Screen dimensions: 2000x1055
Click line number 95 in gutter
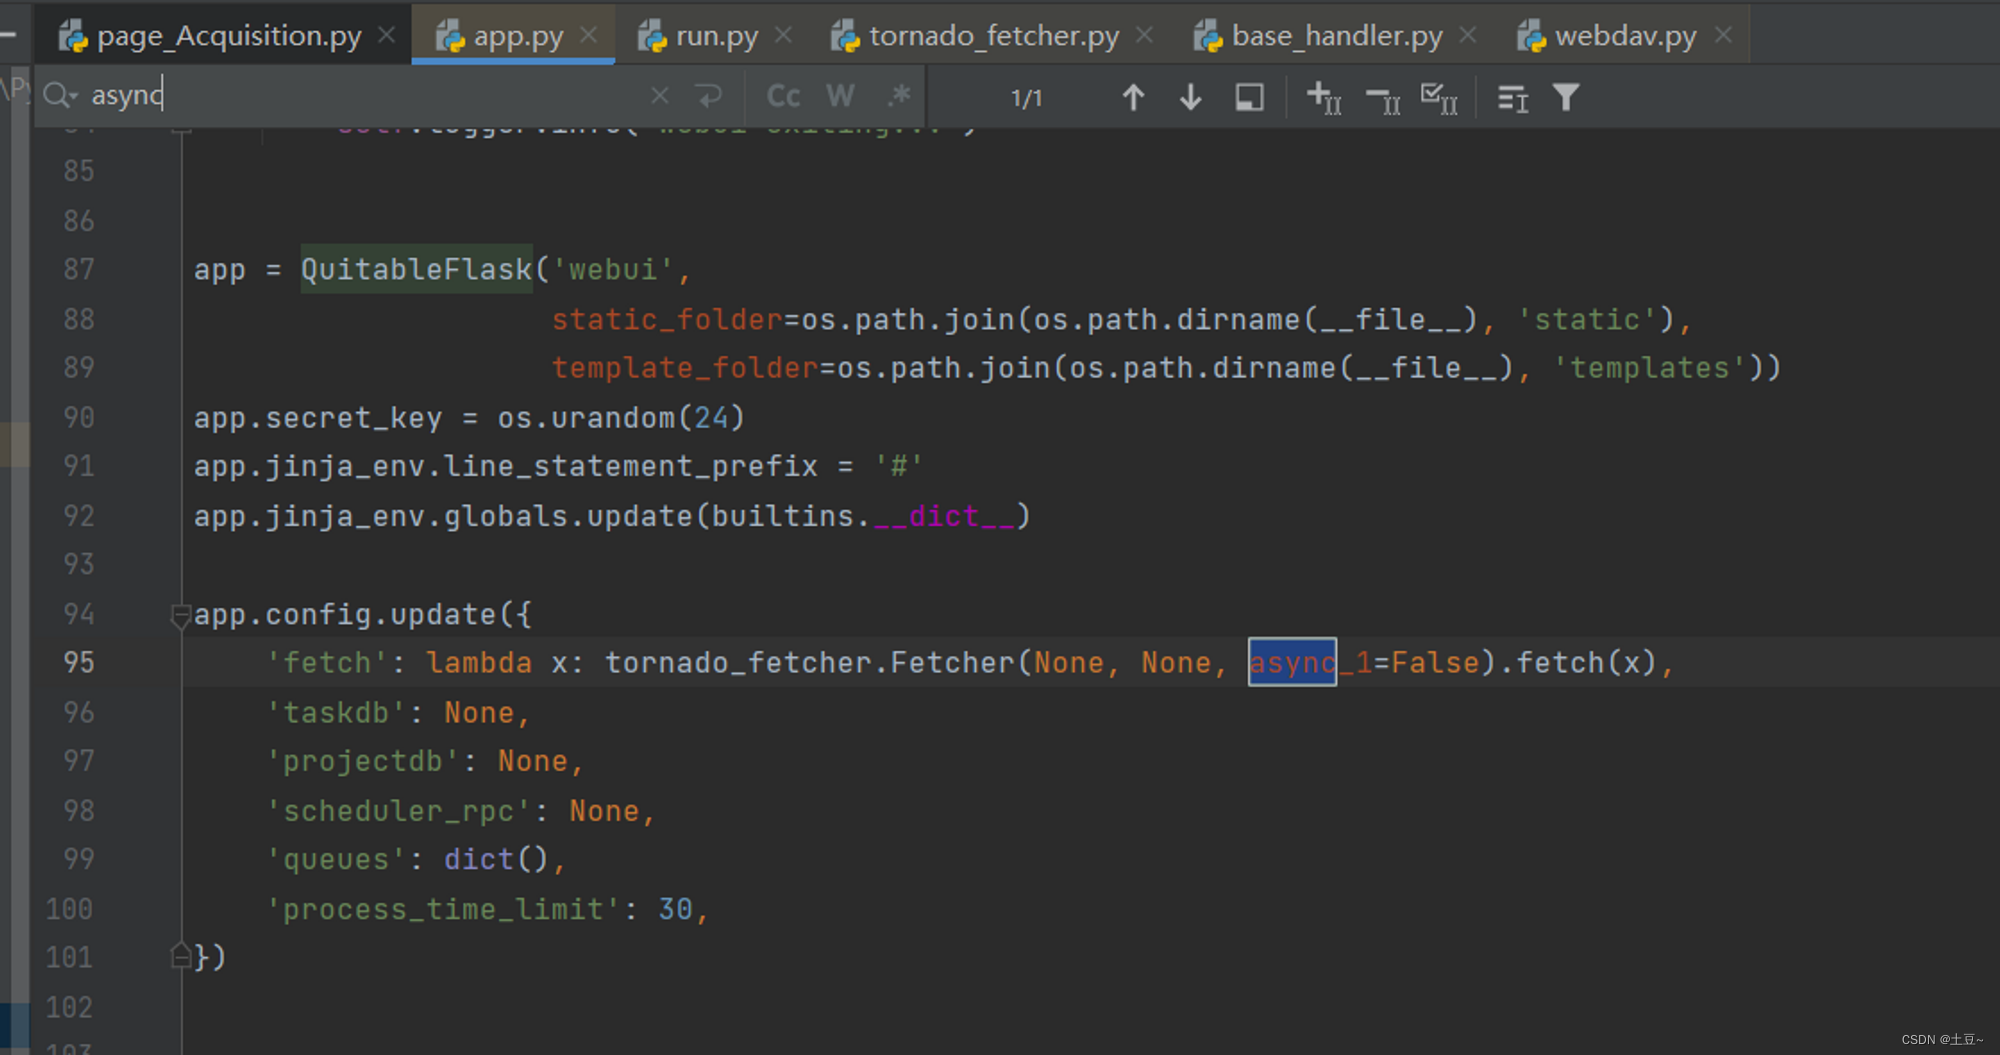[79, 662]
